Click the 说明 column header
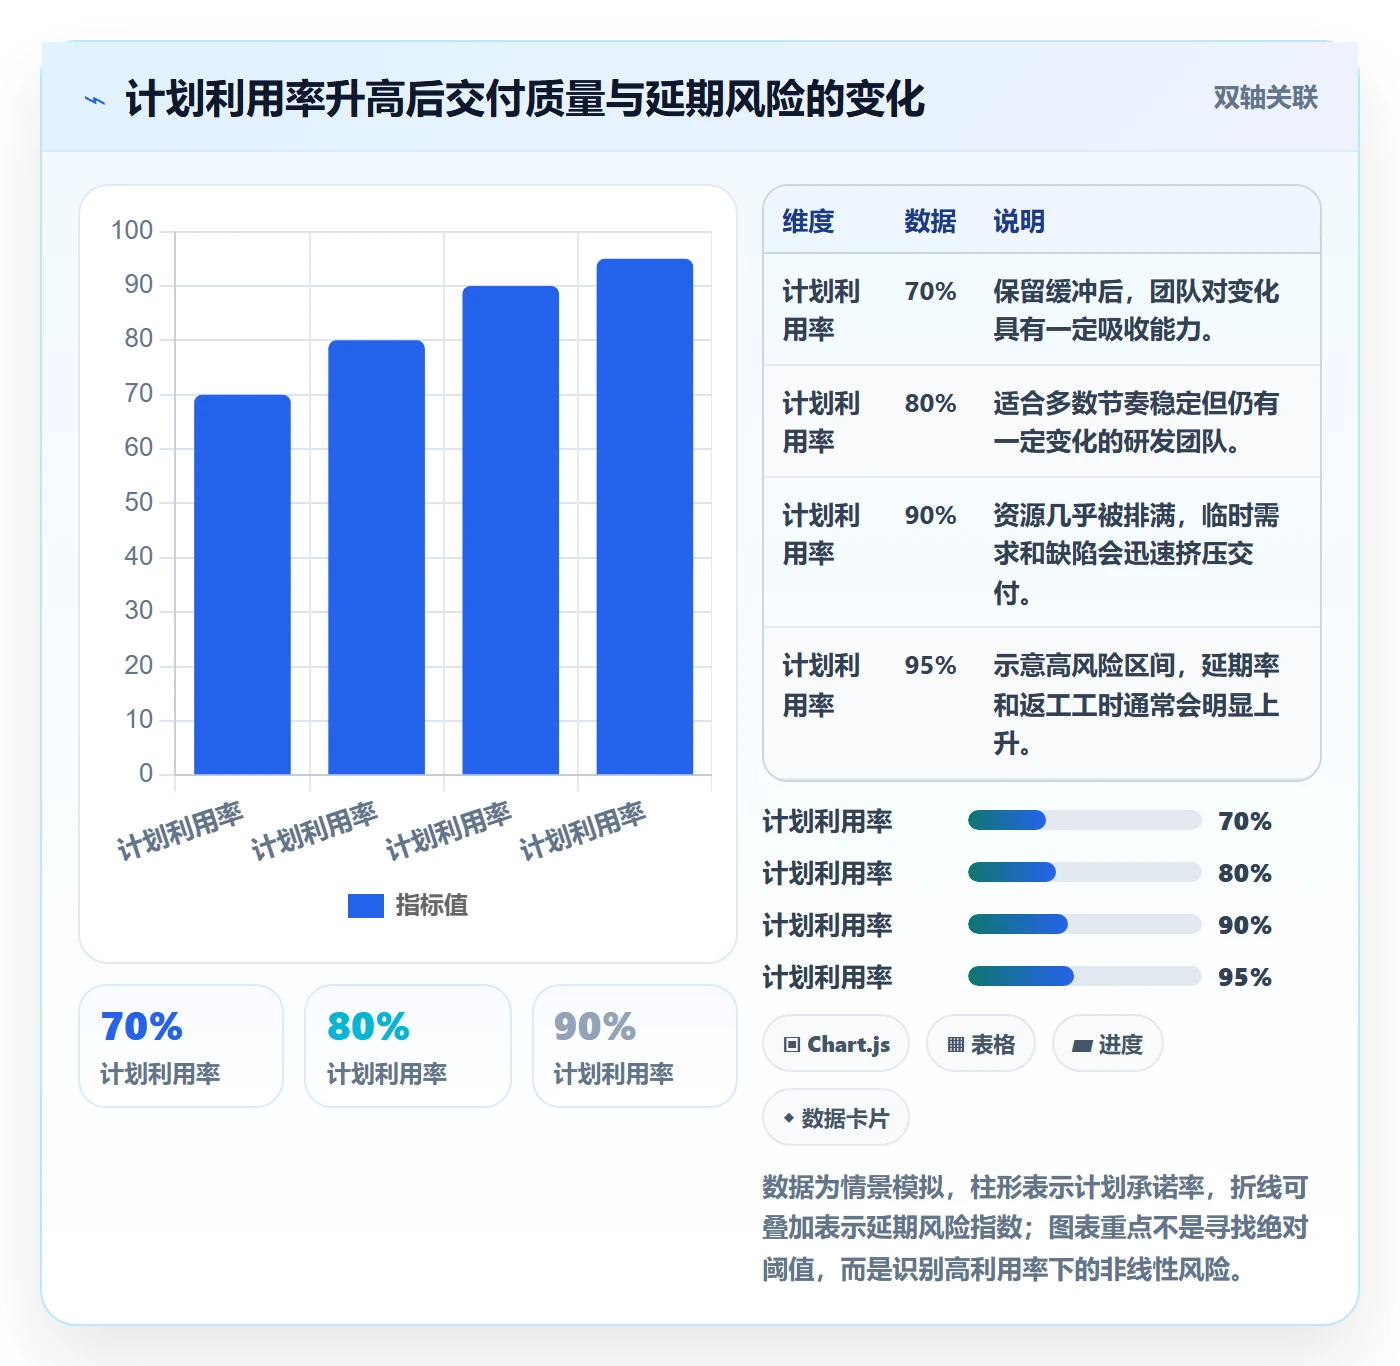 (x=1019, y=221)
